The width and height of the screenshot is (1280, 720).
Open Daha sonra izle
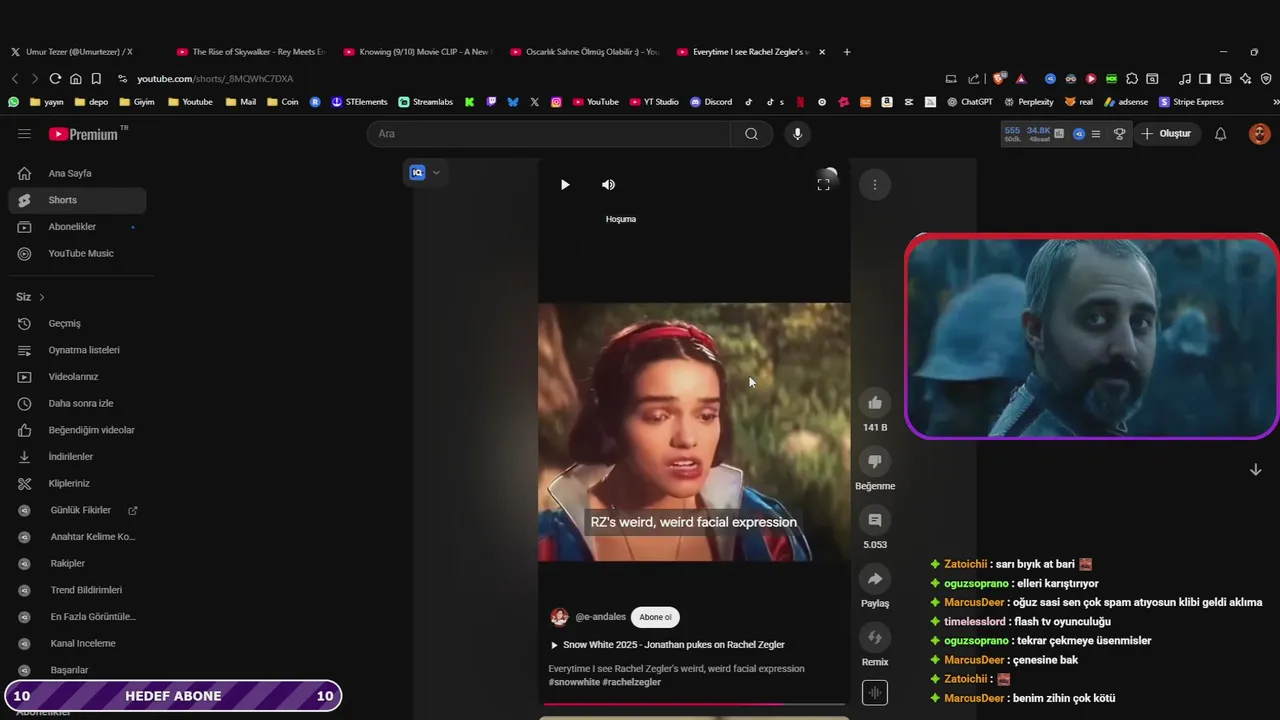point(77,404)
